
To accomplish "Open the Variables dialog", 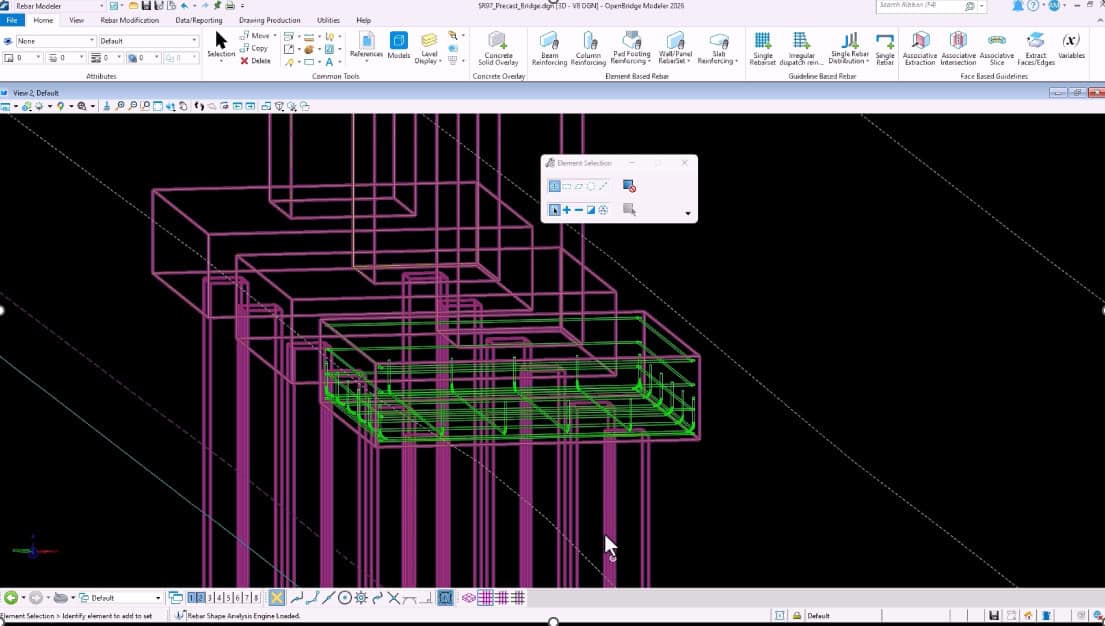I will [x=1071, y=46].
